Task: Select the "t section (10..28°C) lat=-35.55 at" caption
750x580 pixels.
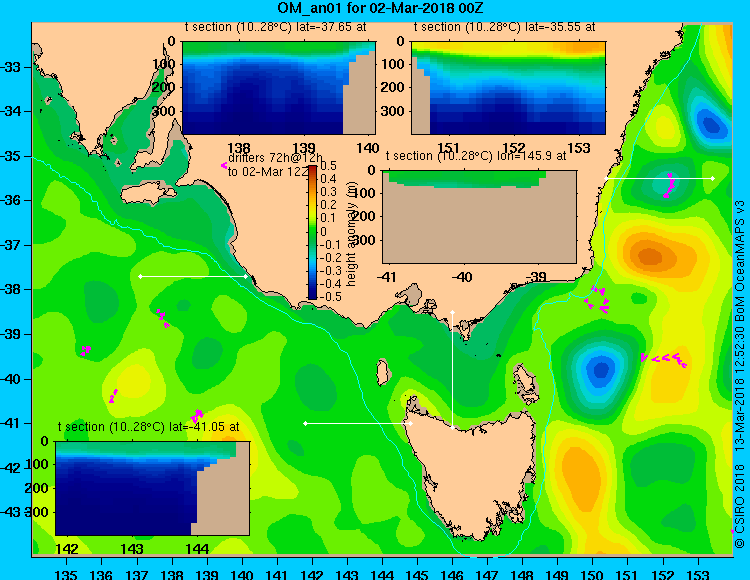Action: pos(505,27)
